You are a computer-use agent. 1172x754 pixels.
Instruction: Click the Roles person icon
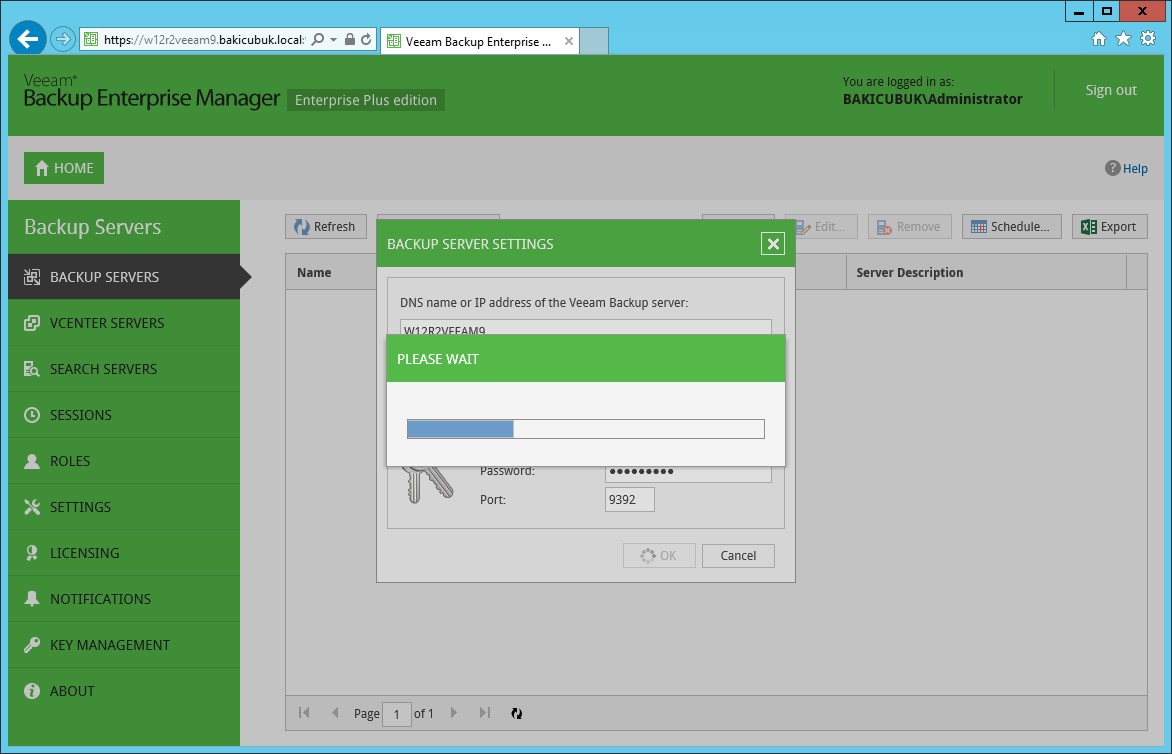31,461
